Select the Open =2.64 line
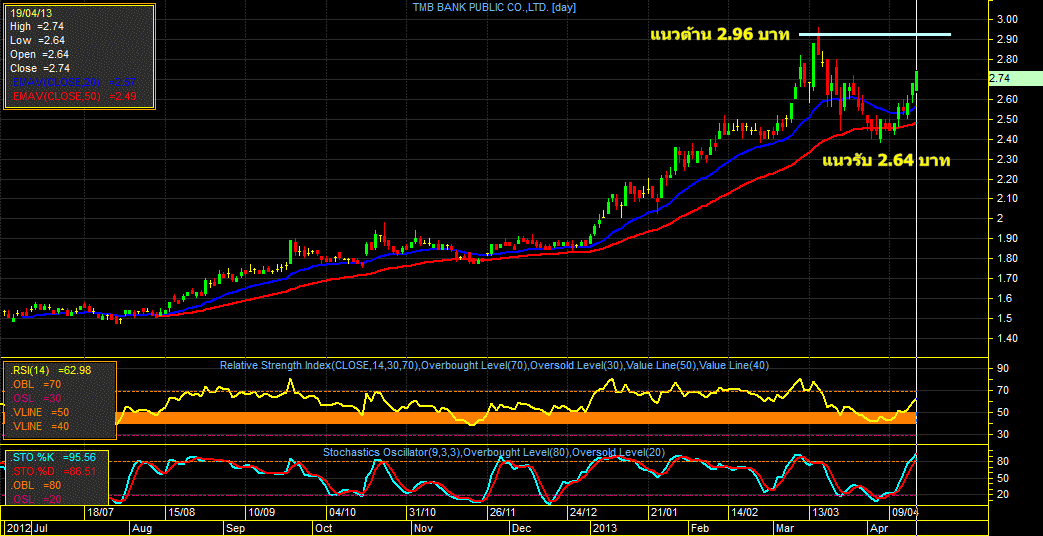Image resolution: width=1043 pixels, height=536 pixels. [40, 54]
